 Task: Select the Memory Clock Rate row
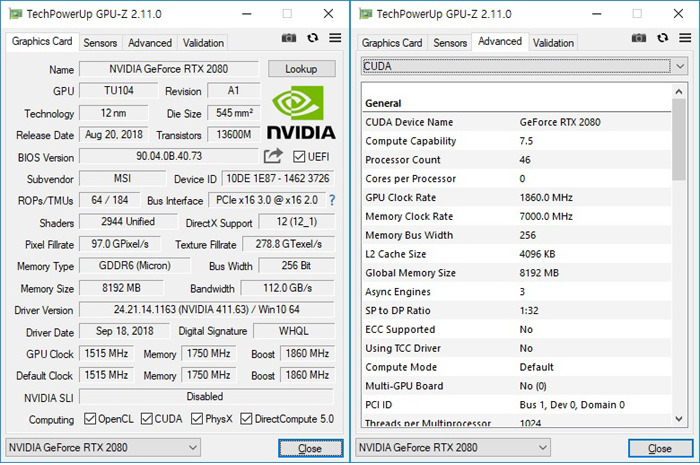click(x=516, y=216)
